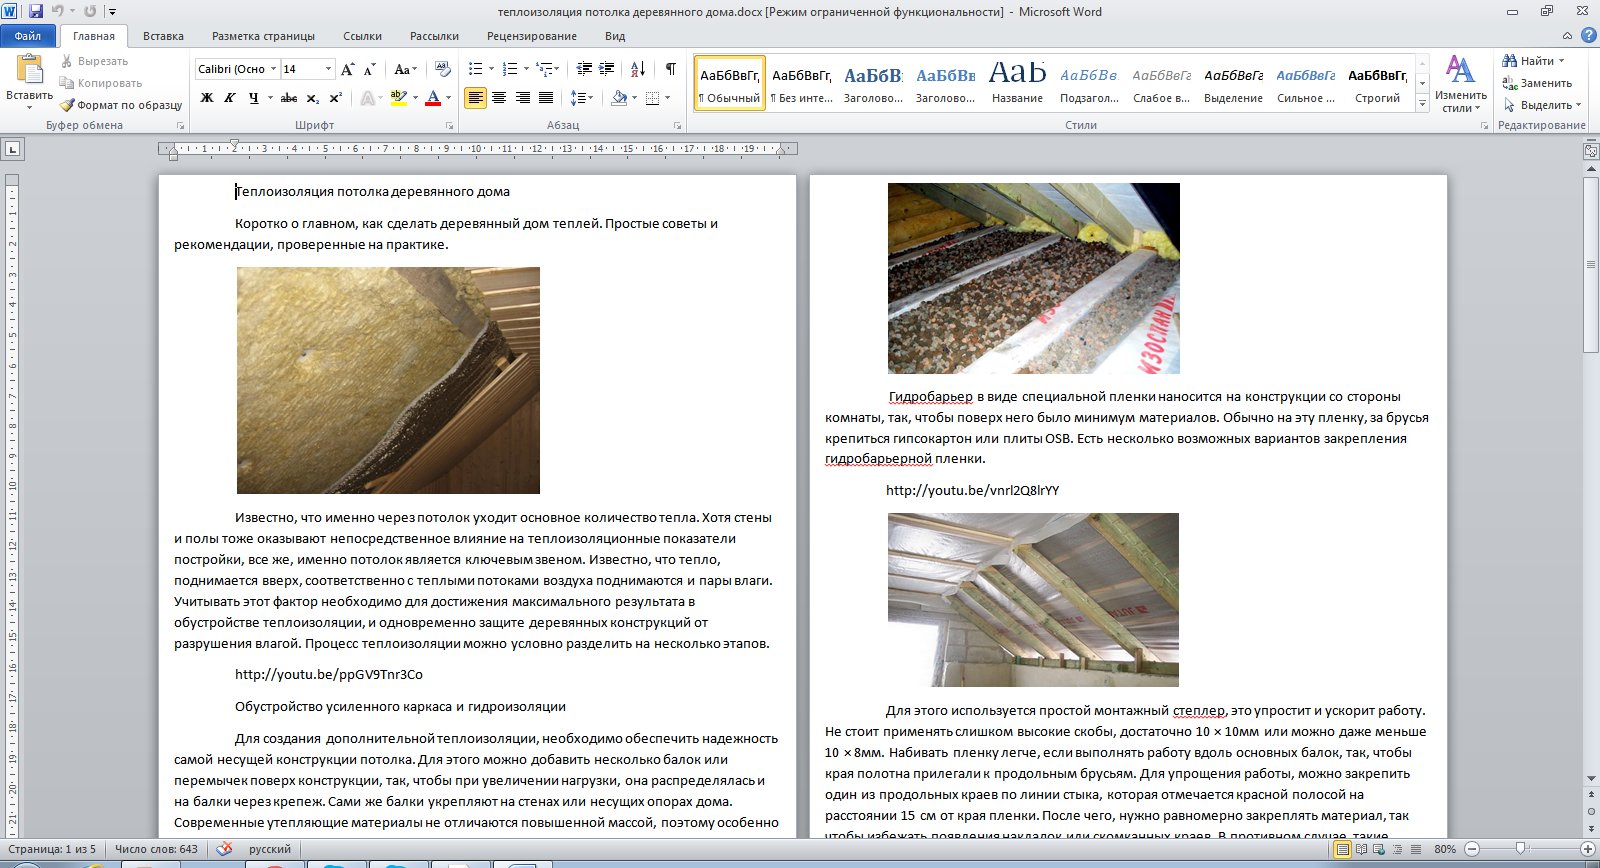Toggle bold formatting button
Image resolution: width=1600 pixels, height=868 pixels.
pos(207,98)
